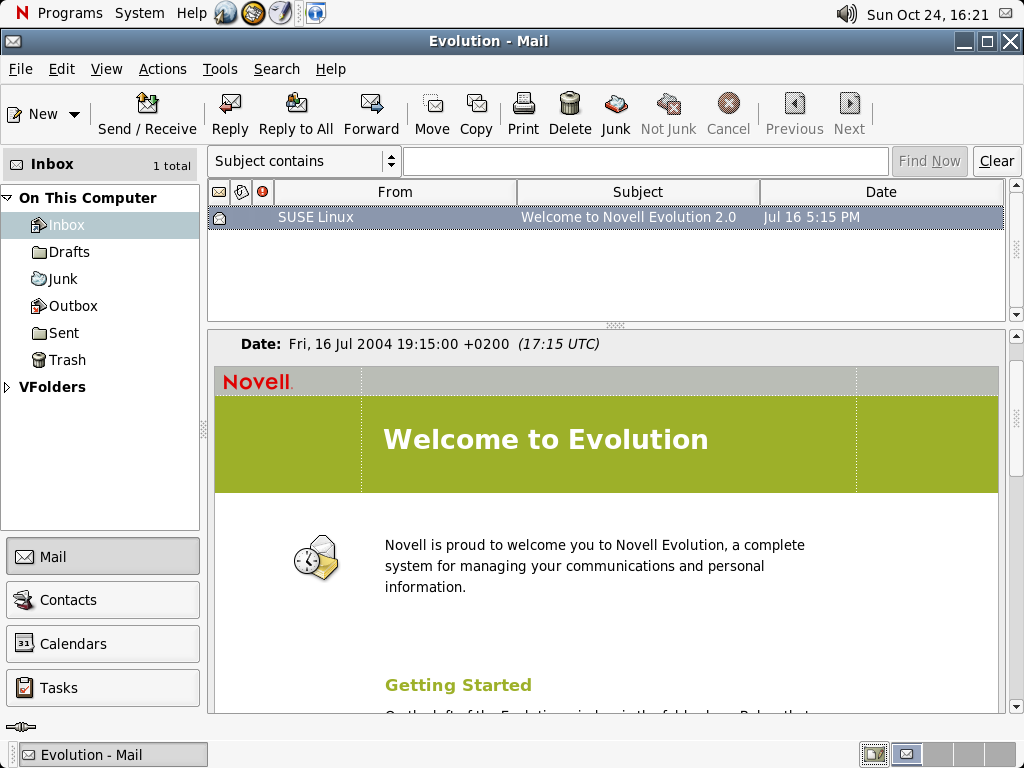Switch to the Contacts component
This screenshot has height=768, width=1024.
(103, 600)
